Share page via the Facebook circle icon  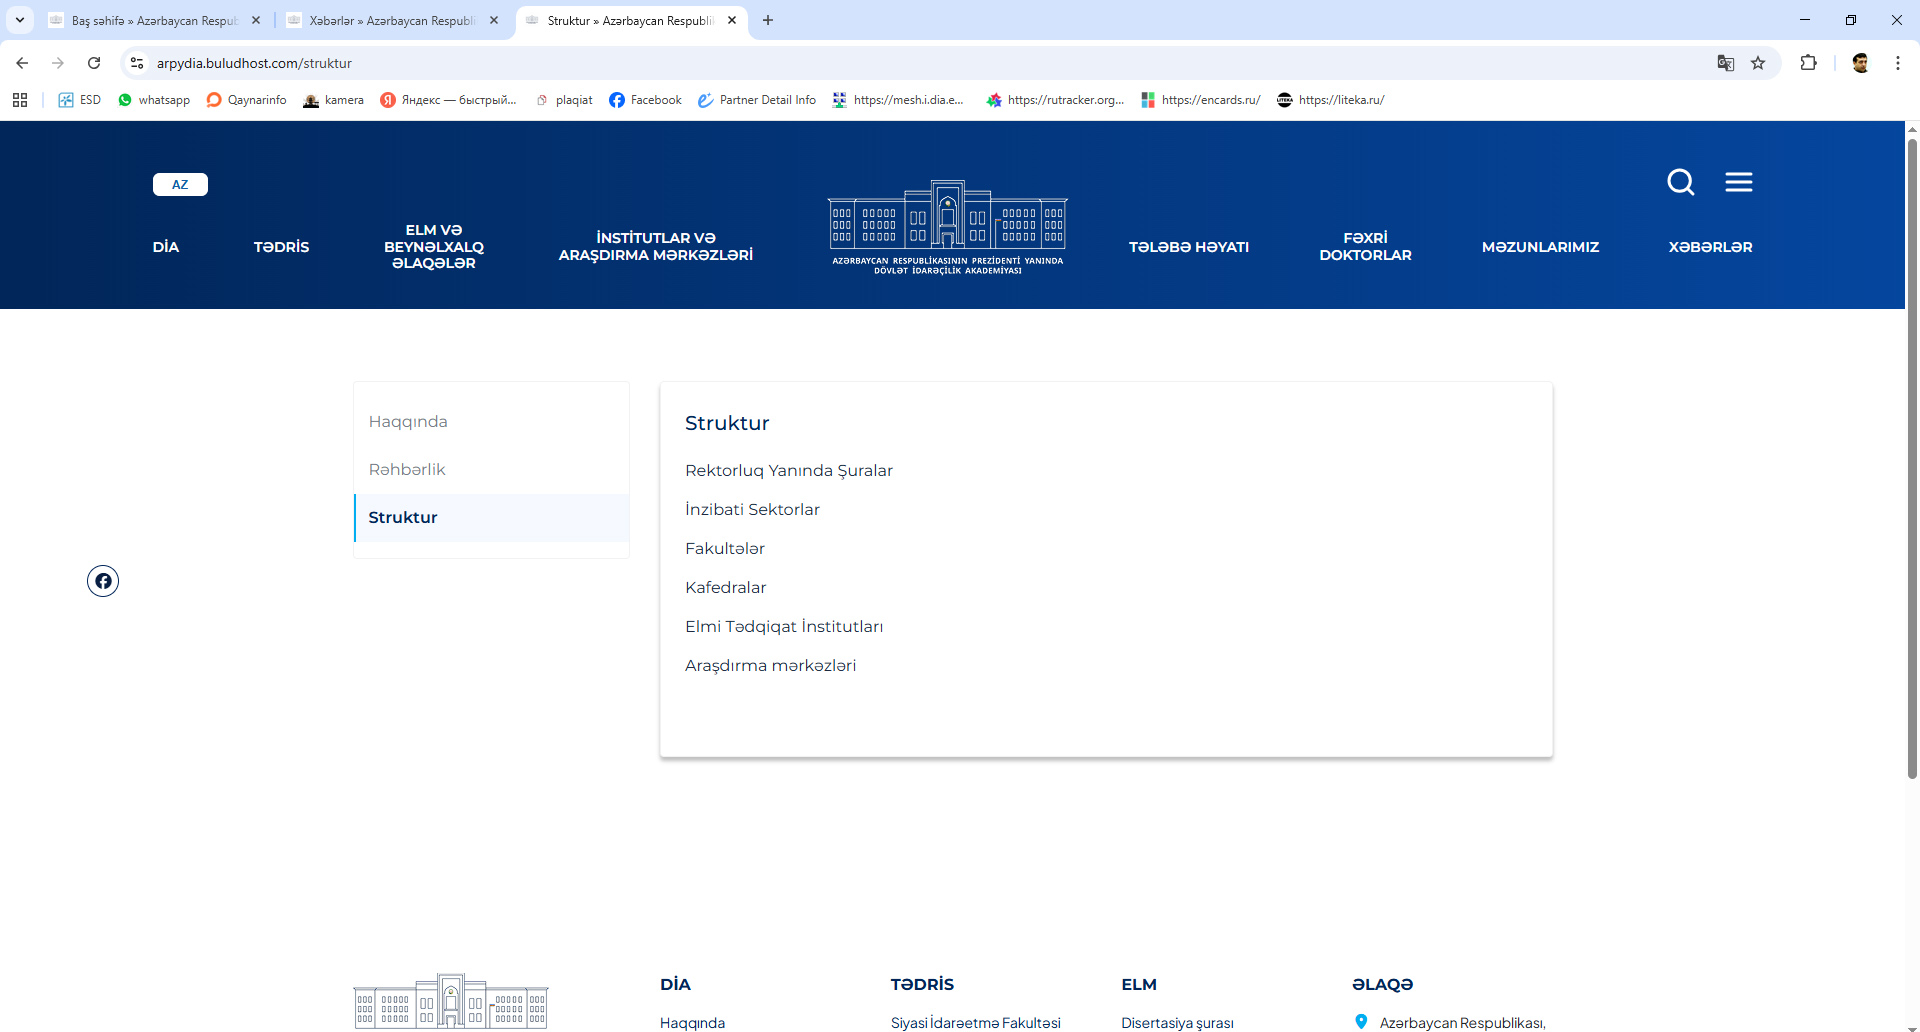(102, 581)
